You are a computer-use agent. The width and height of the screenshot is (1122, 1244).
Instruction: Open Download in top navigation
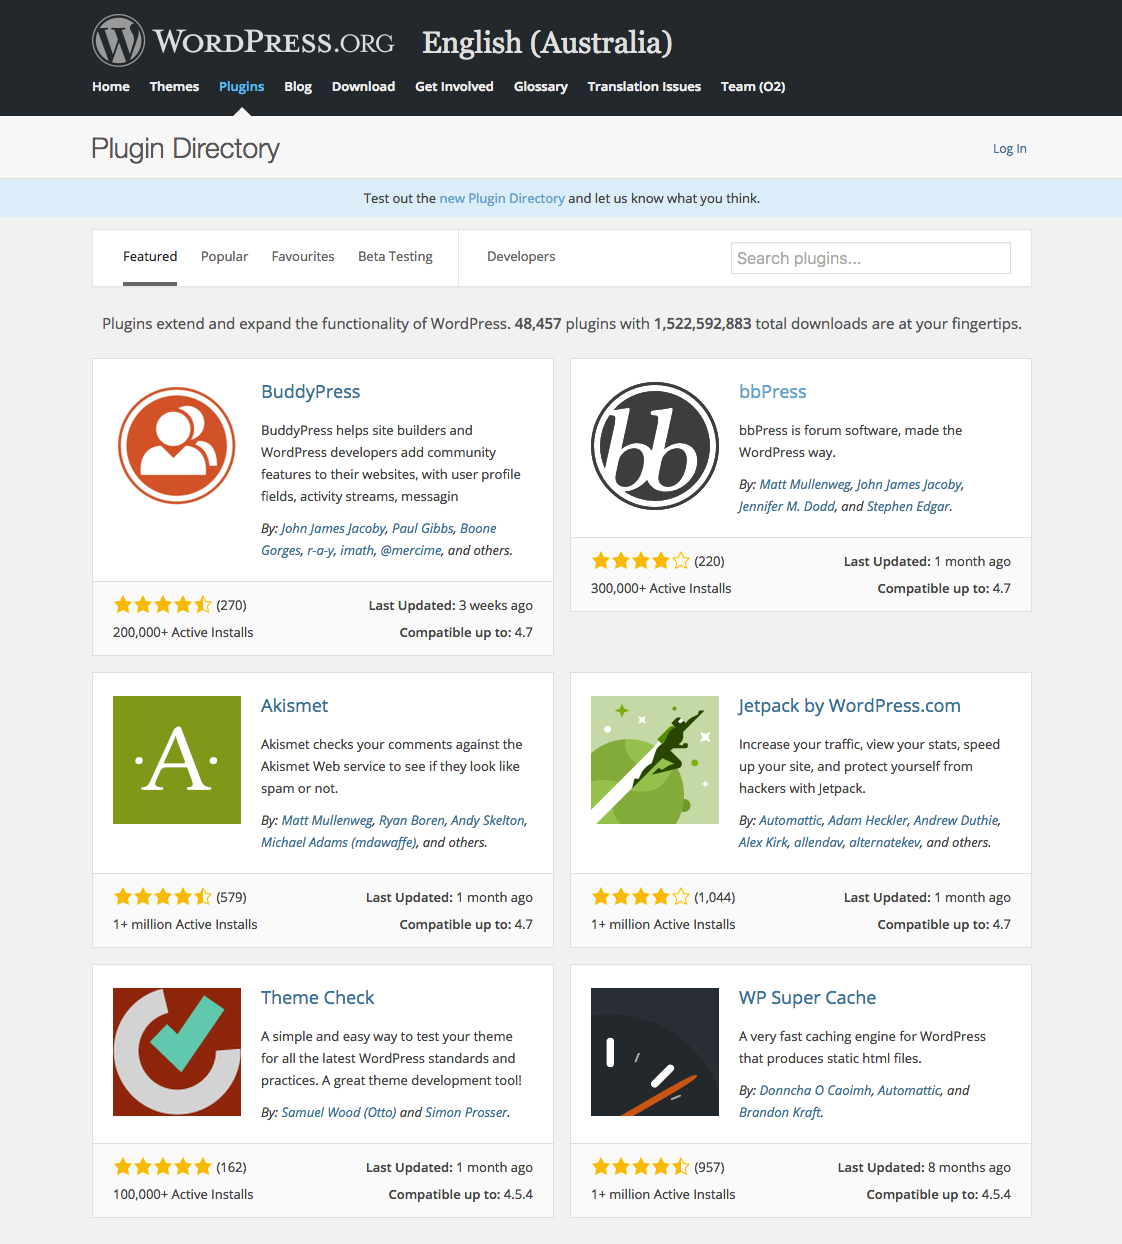coord(363,87)
